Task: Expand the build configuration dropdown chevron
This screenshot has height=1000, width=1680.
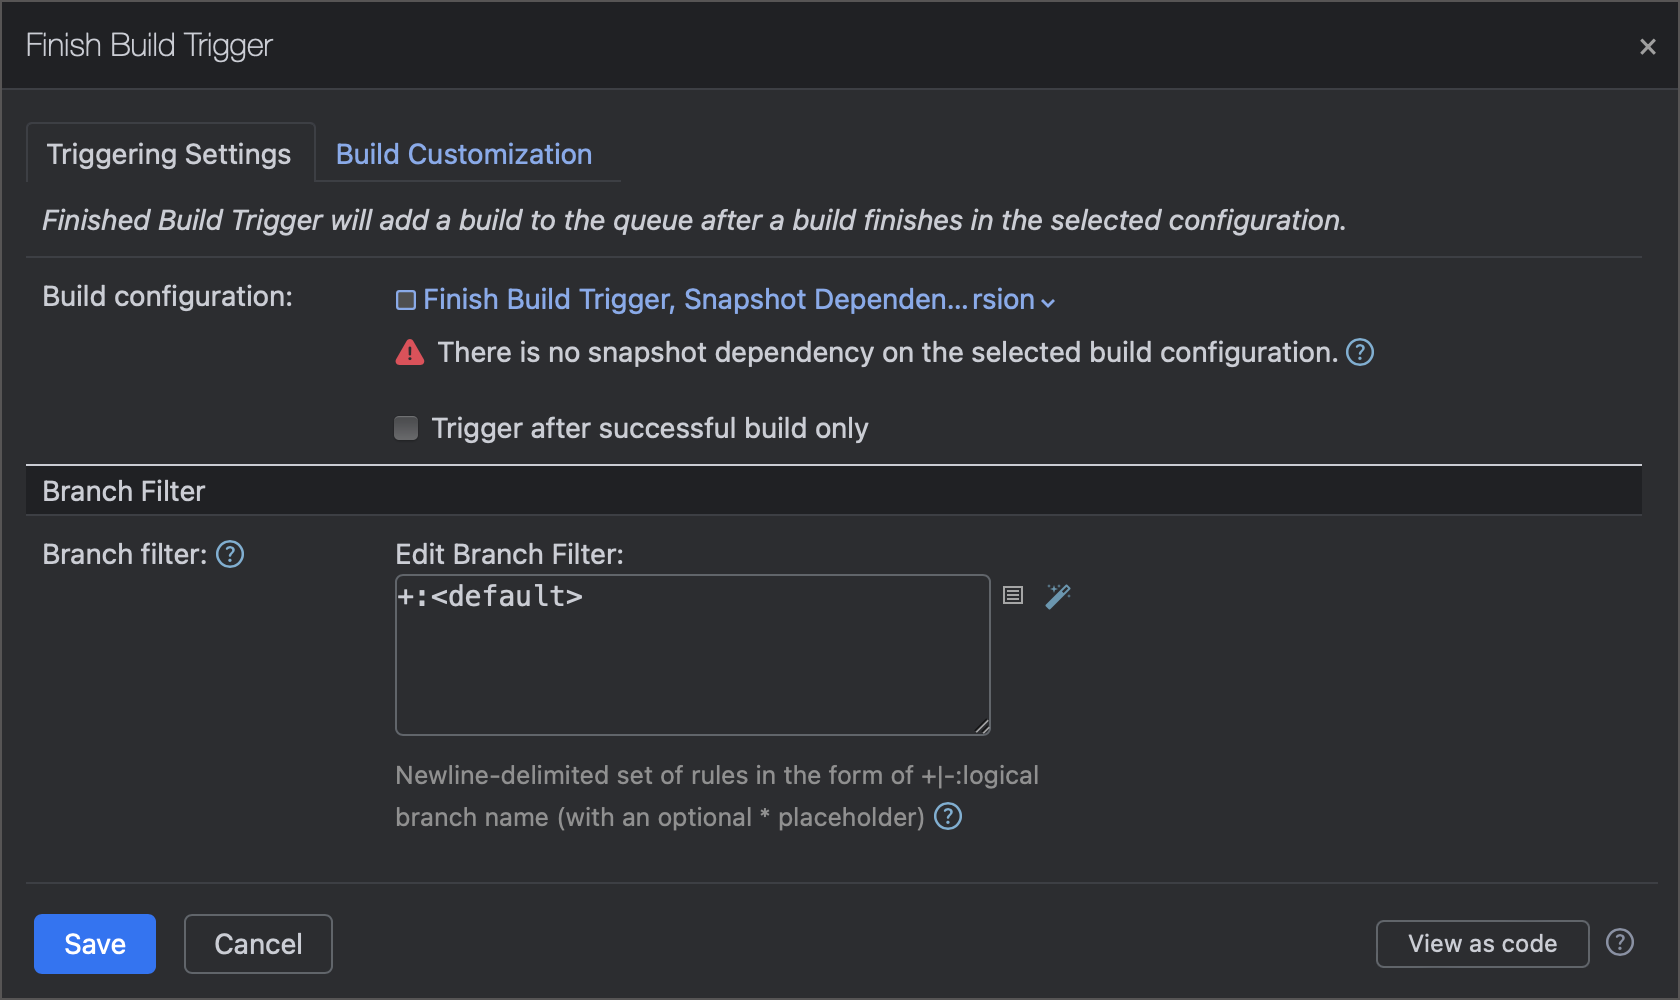Action: pyautogui.click(x=1048, y=300)
